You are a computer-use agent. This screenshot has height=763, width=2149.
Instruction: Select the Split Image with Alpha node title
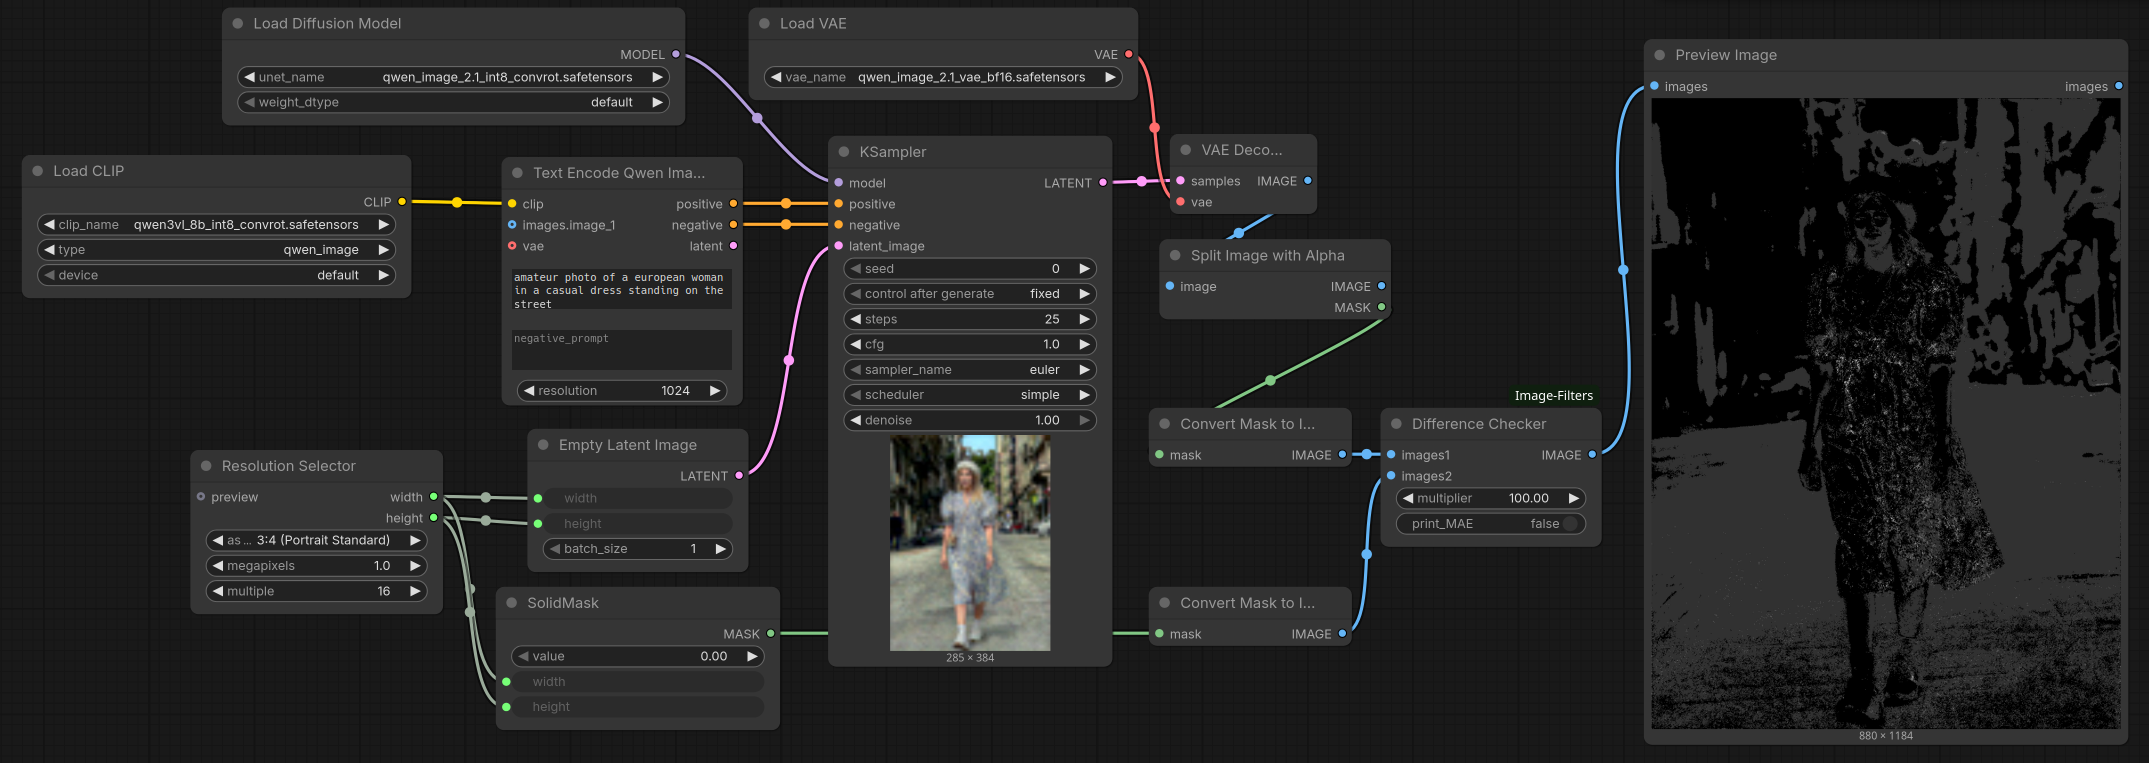[1267, 256]
